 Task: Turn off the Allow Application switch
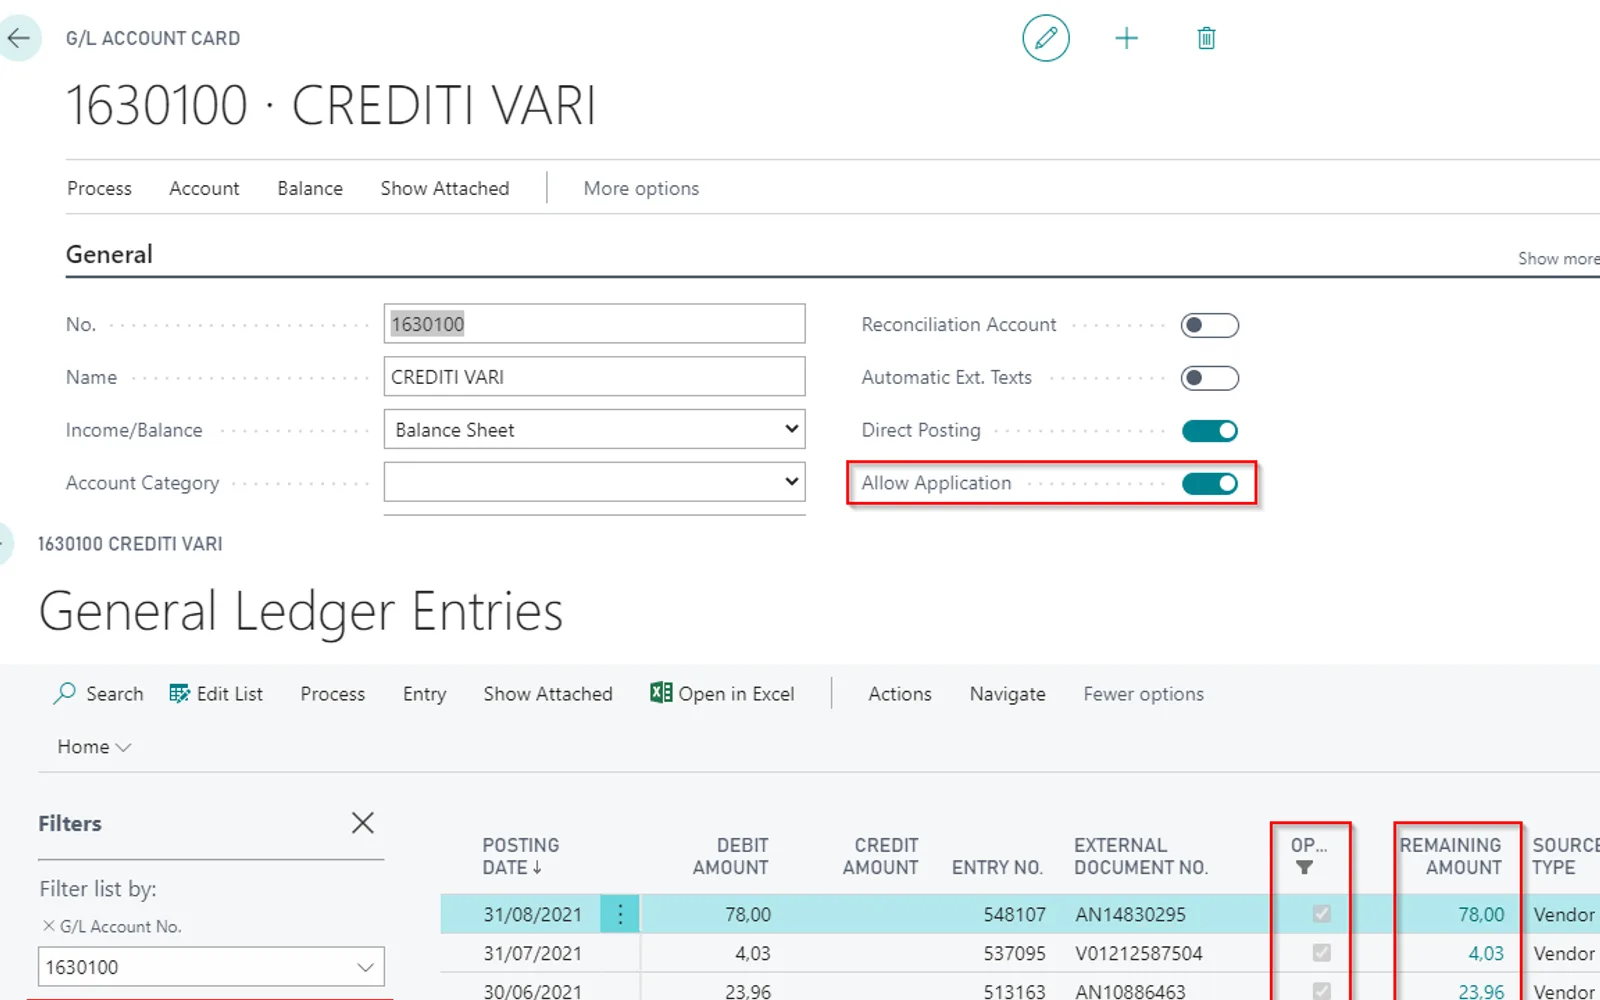1209,484
